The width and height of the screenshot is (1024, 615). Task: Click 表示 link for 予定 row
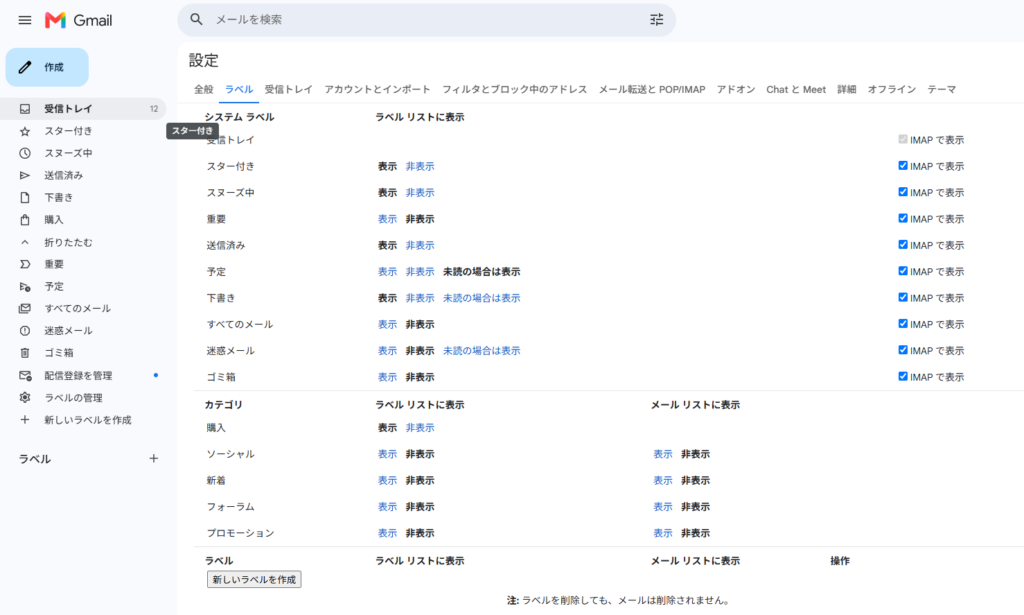387,272
